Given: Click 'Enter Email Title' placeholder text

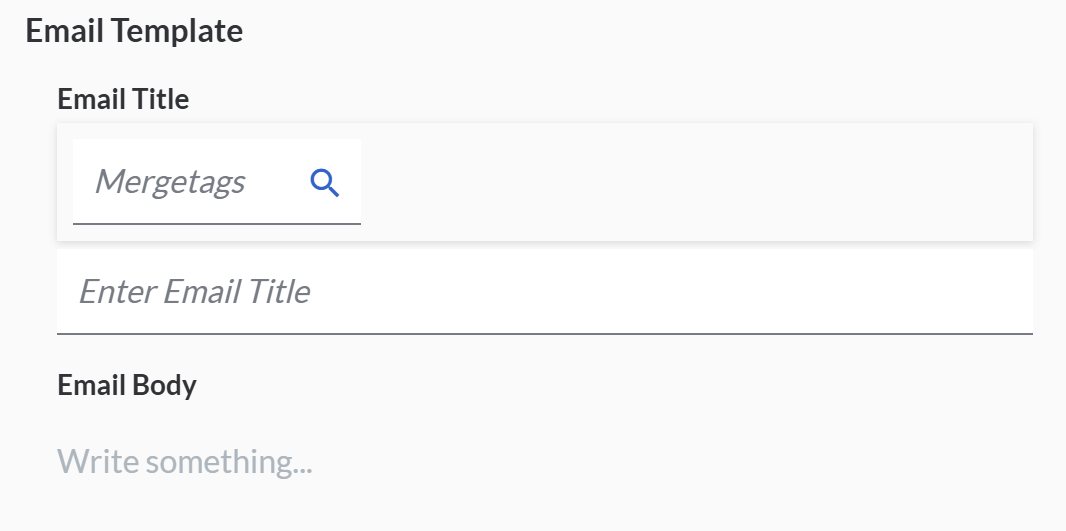Looking at the screenshot, I should point(195,292).
